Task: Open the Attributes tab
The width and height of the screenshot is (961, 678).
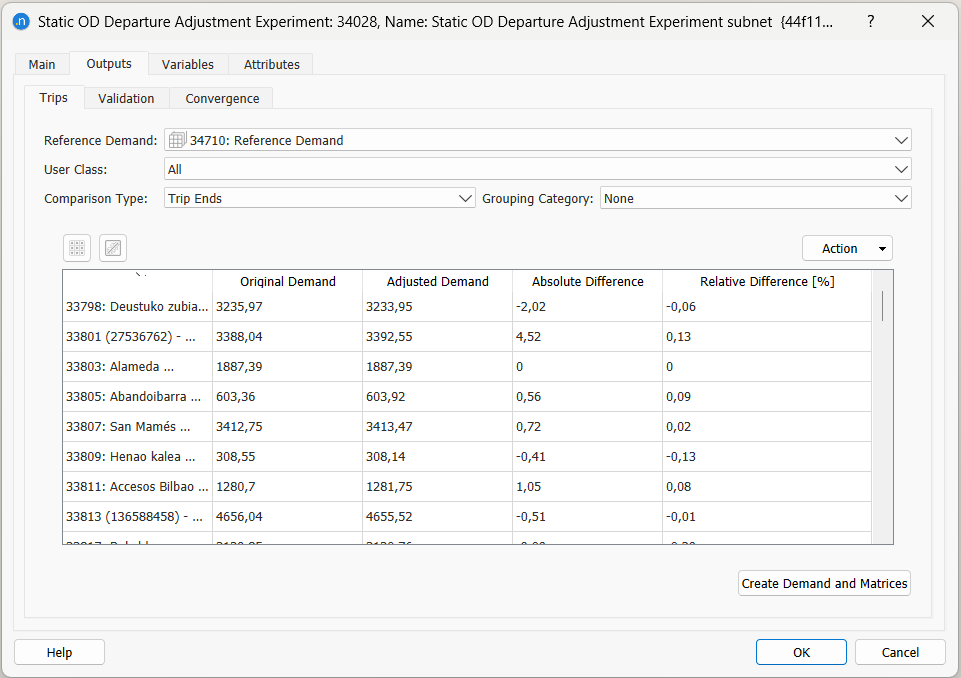Action: click(270, 63)
